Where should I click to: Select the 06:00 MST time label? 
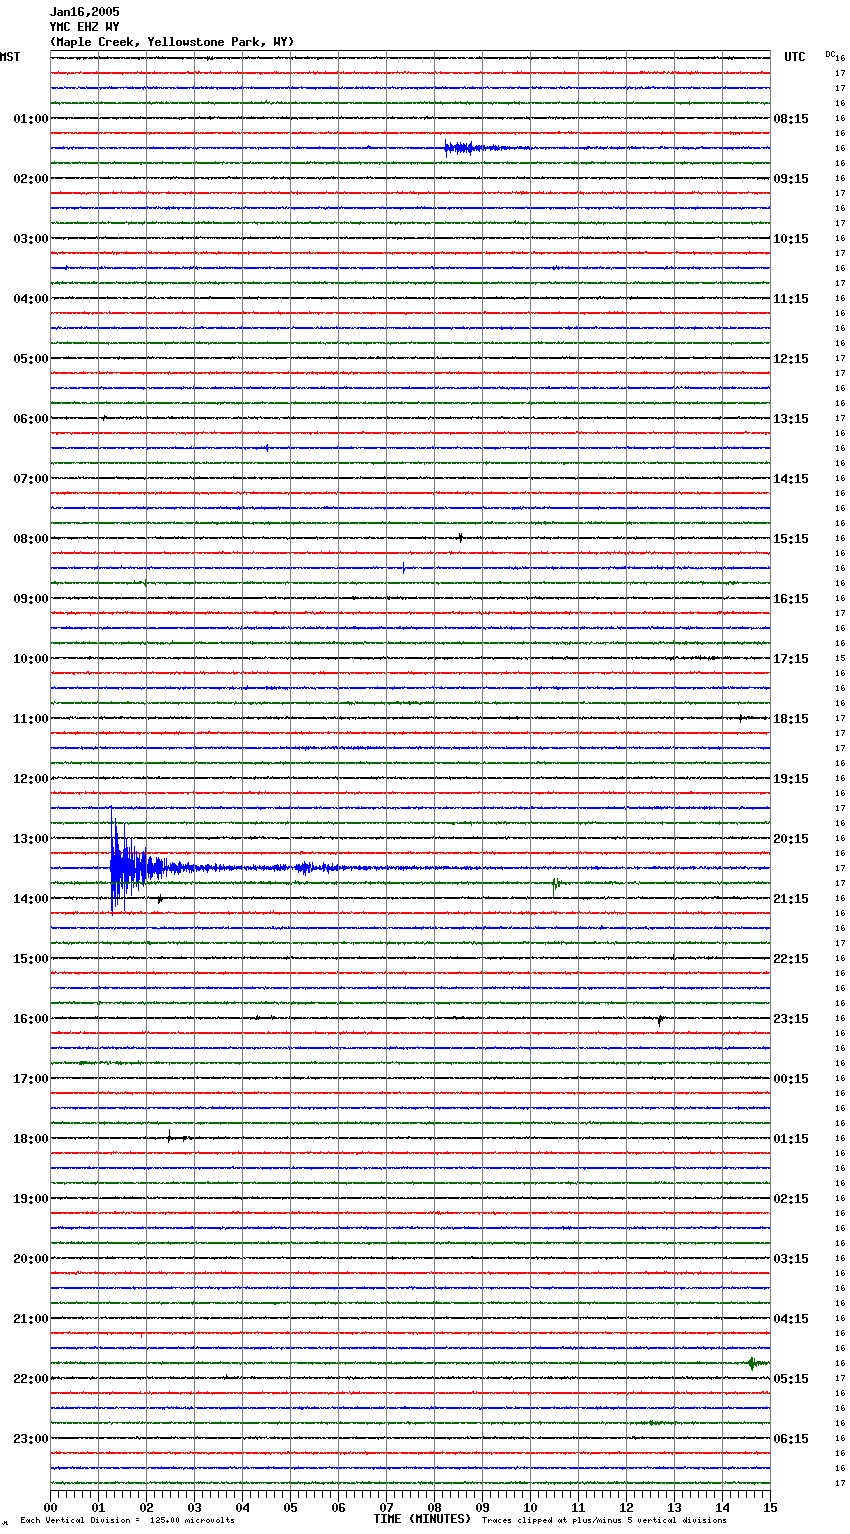tap(31, 419)
